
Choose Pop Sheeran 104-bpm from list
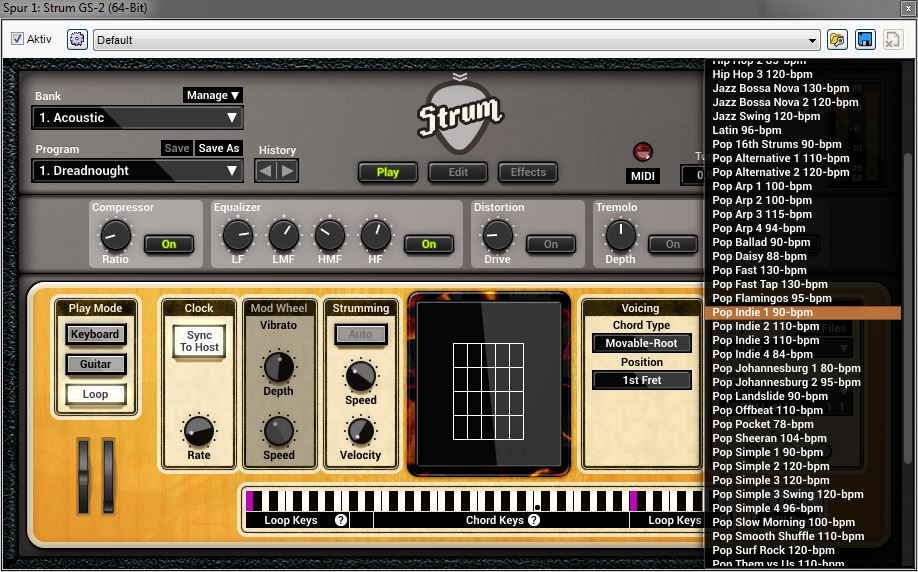click(x=803, y=439)
